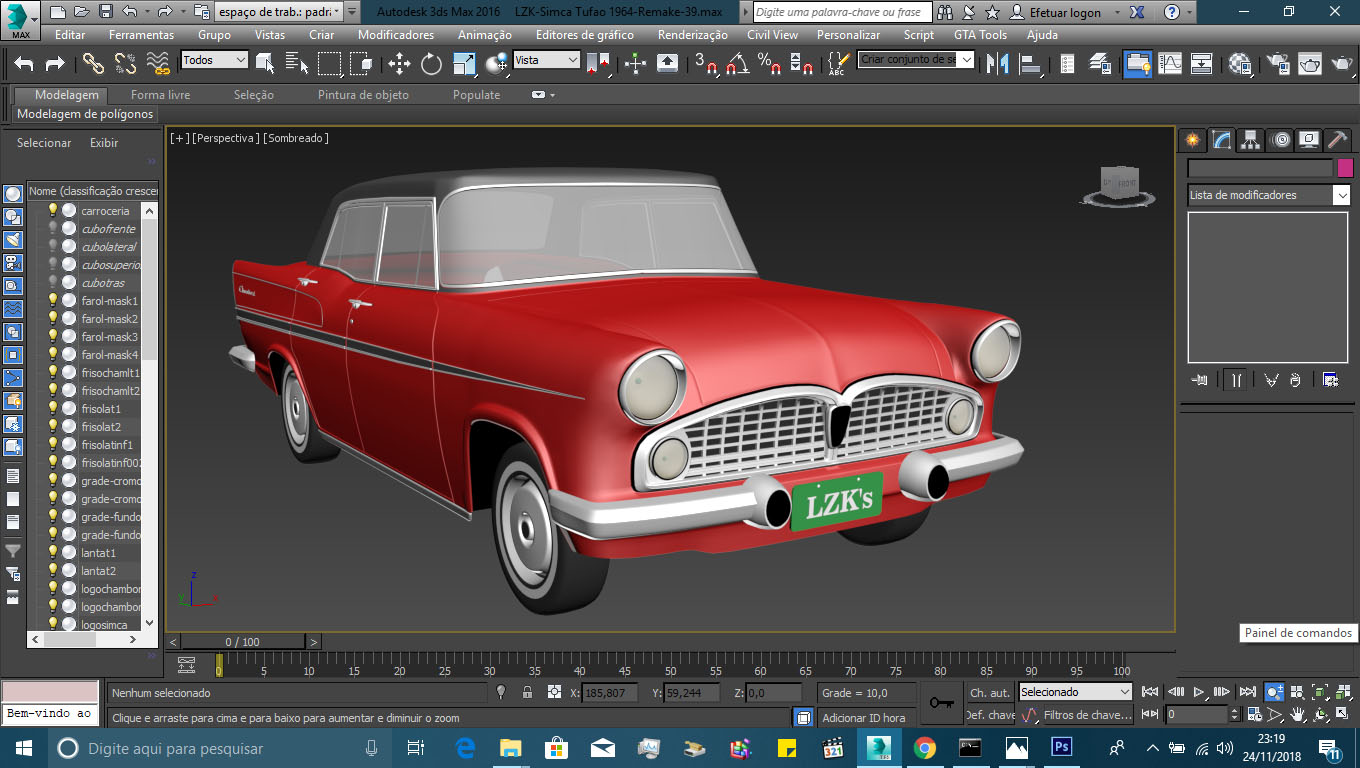
Task: Toggle the angle snap icon
Action: pyautogui.click(x=738, y=64)
